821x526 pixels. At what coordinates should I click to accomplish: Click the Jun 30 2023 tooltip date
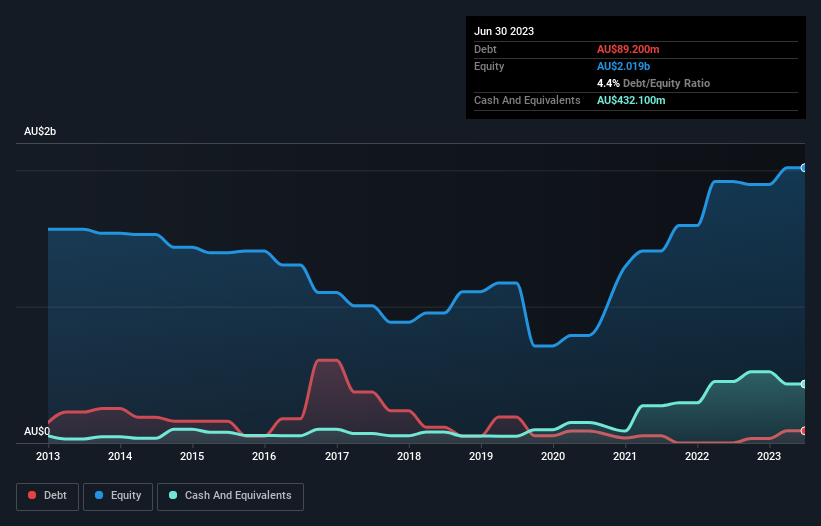pos(504,31)
